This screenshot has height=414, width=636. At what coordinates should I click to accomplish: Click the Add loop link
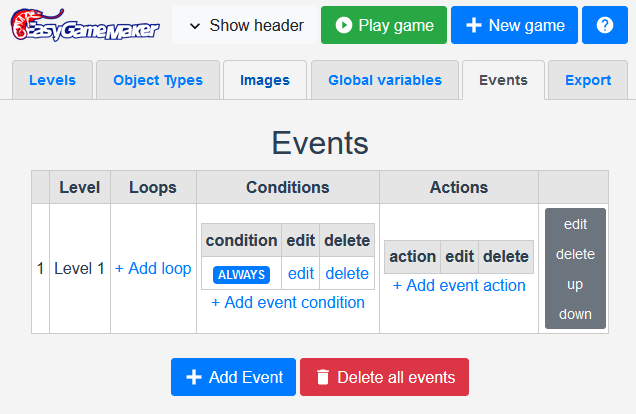[153, 268]
